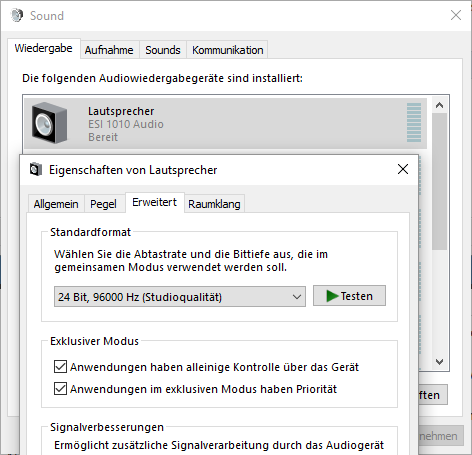Open the 24 Bit, 96000 Hz format dropdown
This screenshot has height=455, width=472.
[x=180, y=296]
